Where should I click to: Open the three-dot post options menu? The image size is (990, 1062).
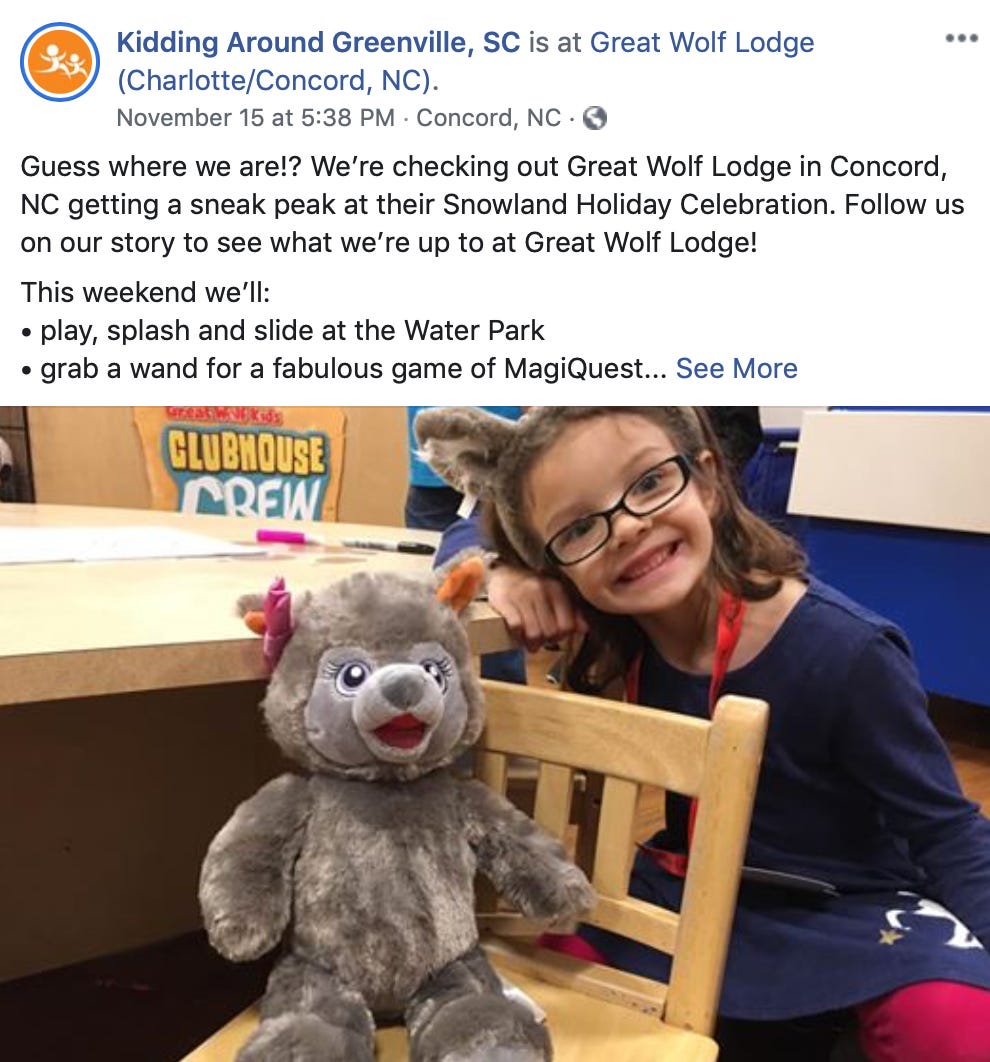coord(962,38)
